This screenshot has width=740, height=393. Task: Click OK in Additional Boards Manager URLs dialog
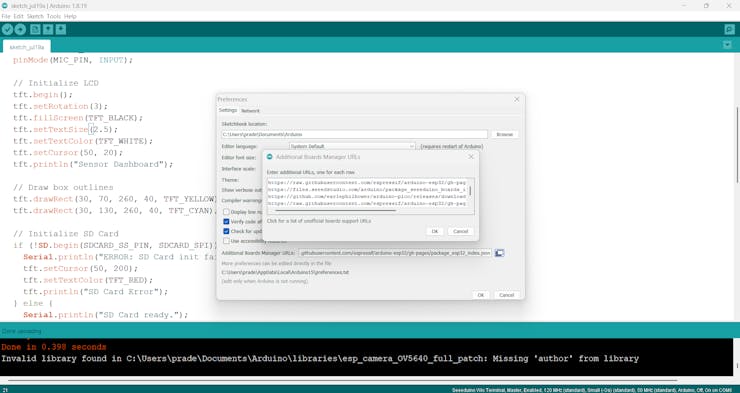pos(435,232)
